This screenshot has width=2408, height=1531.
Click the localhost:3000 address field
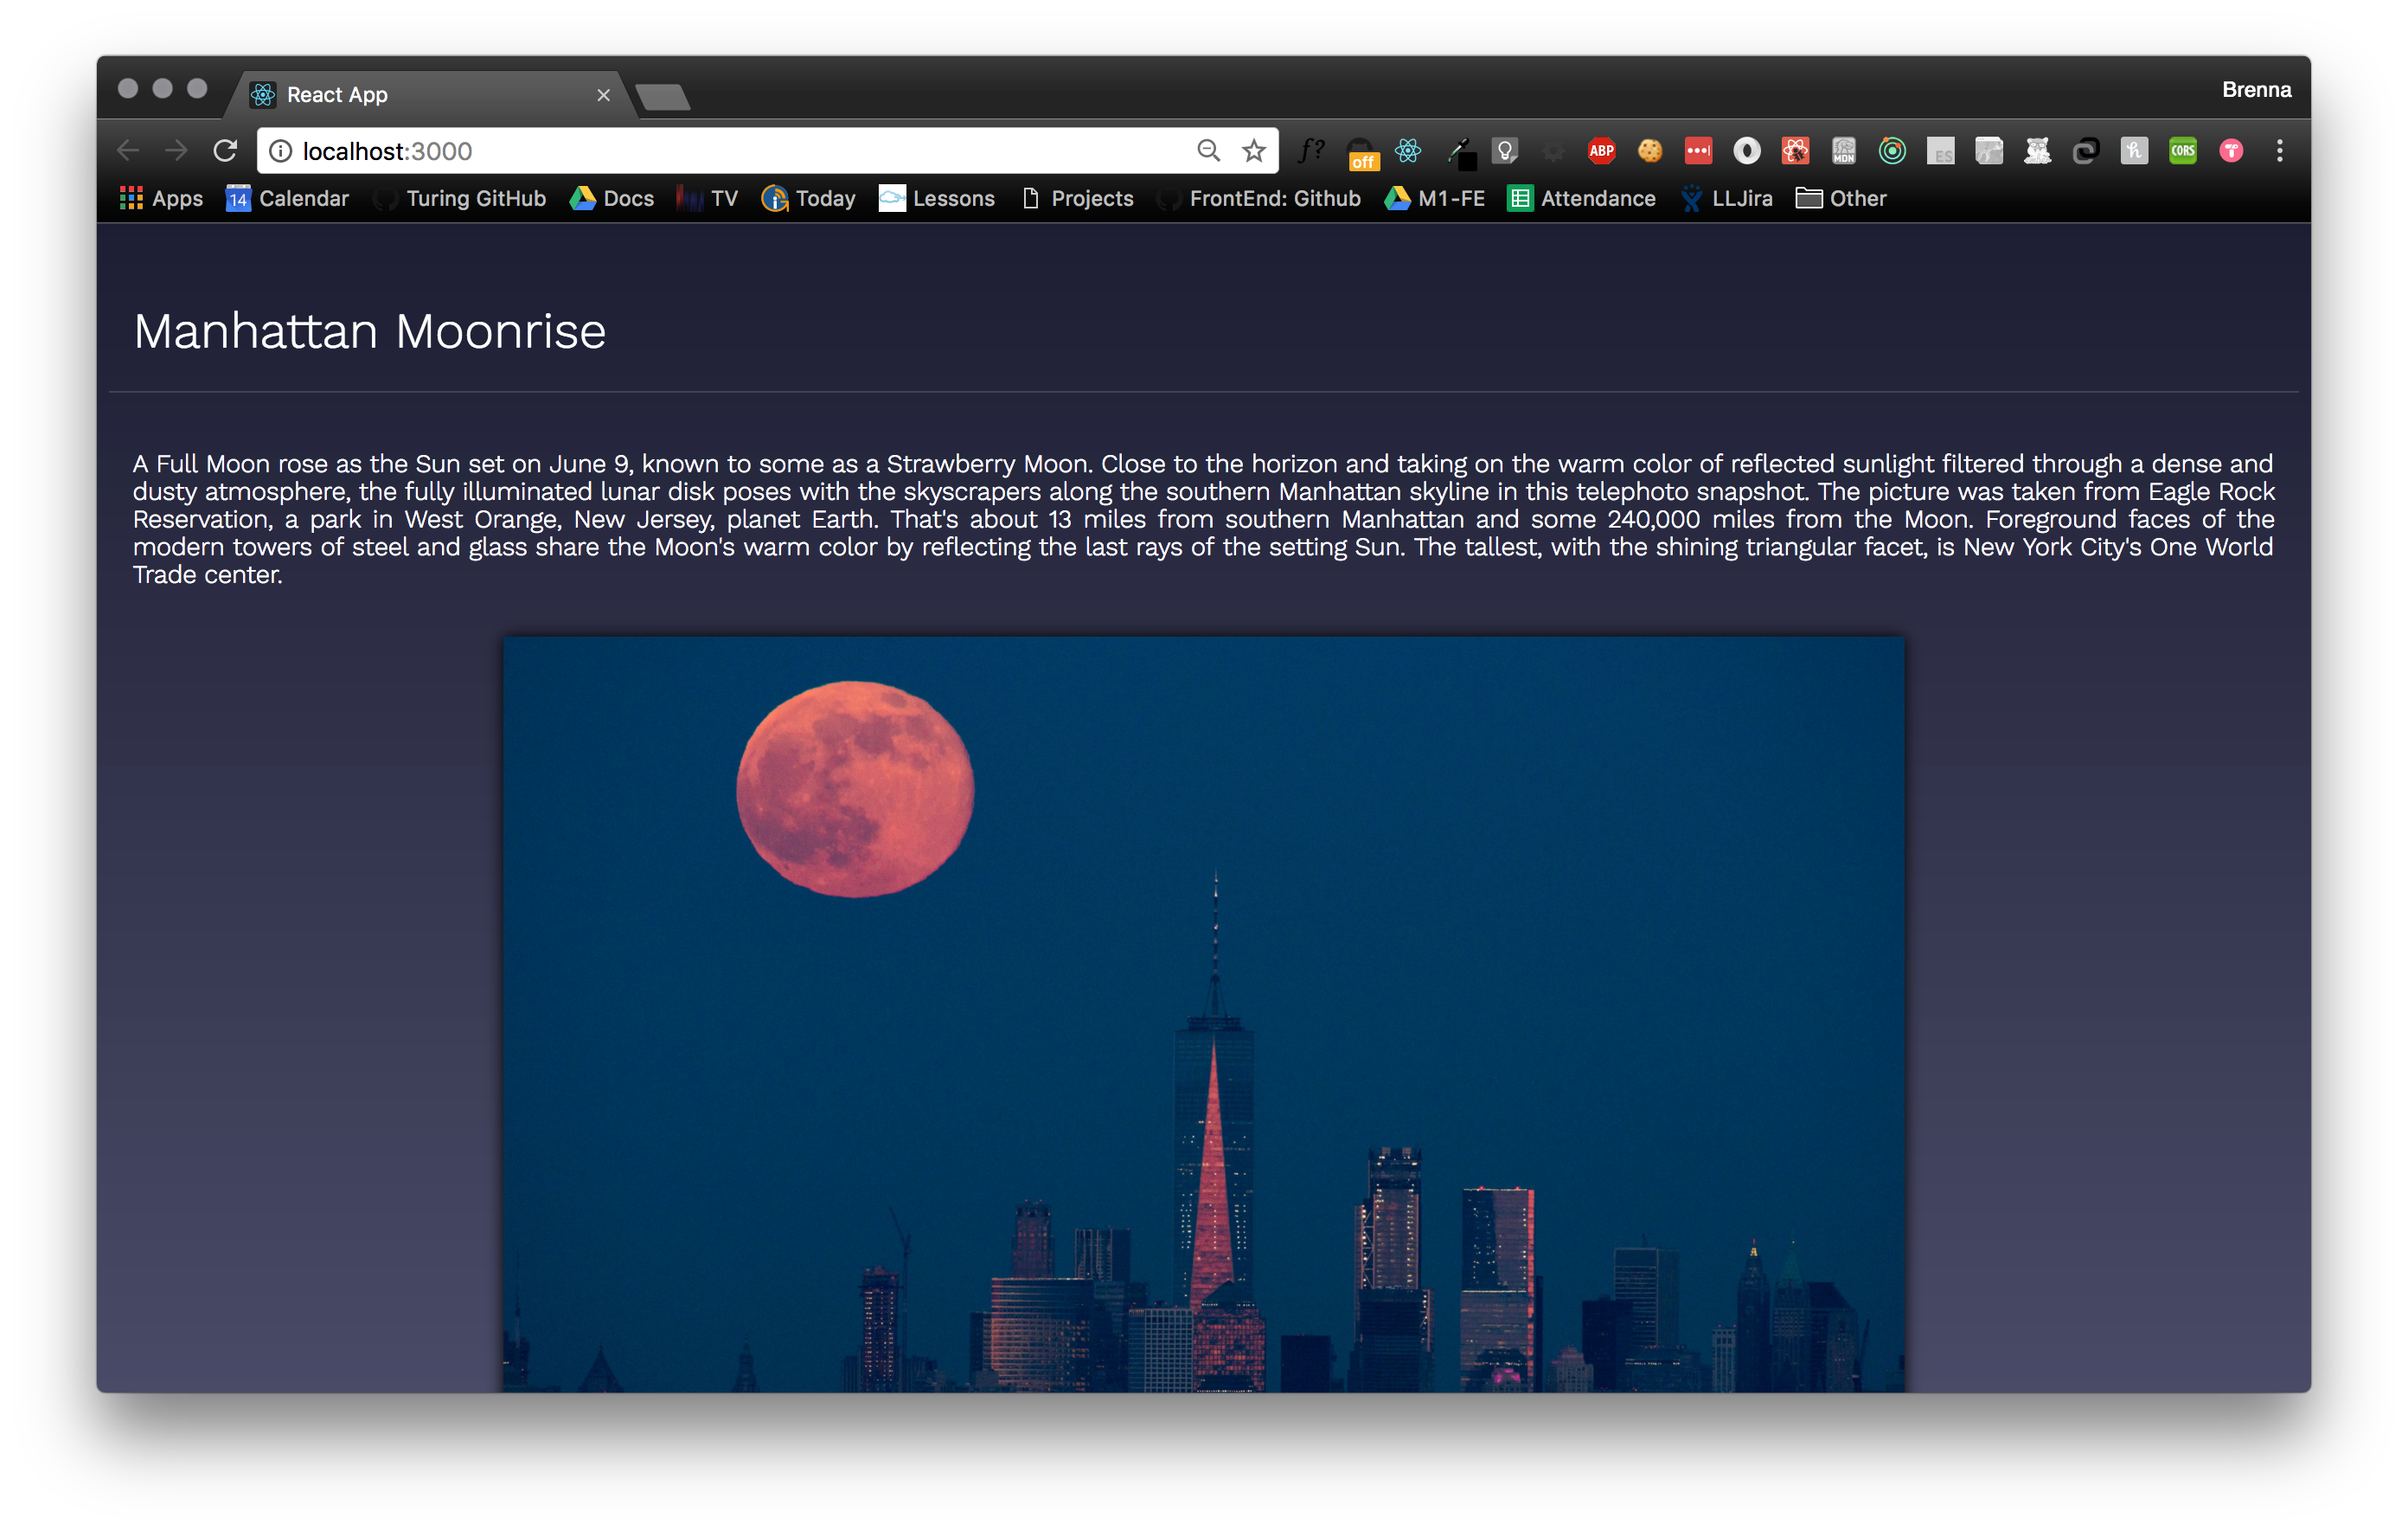tap(700, 151)
